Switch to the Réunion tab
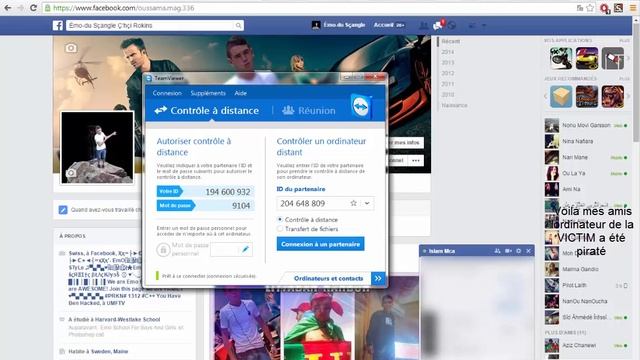 [x=309, y=110]
